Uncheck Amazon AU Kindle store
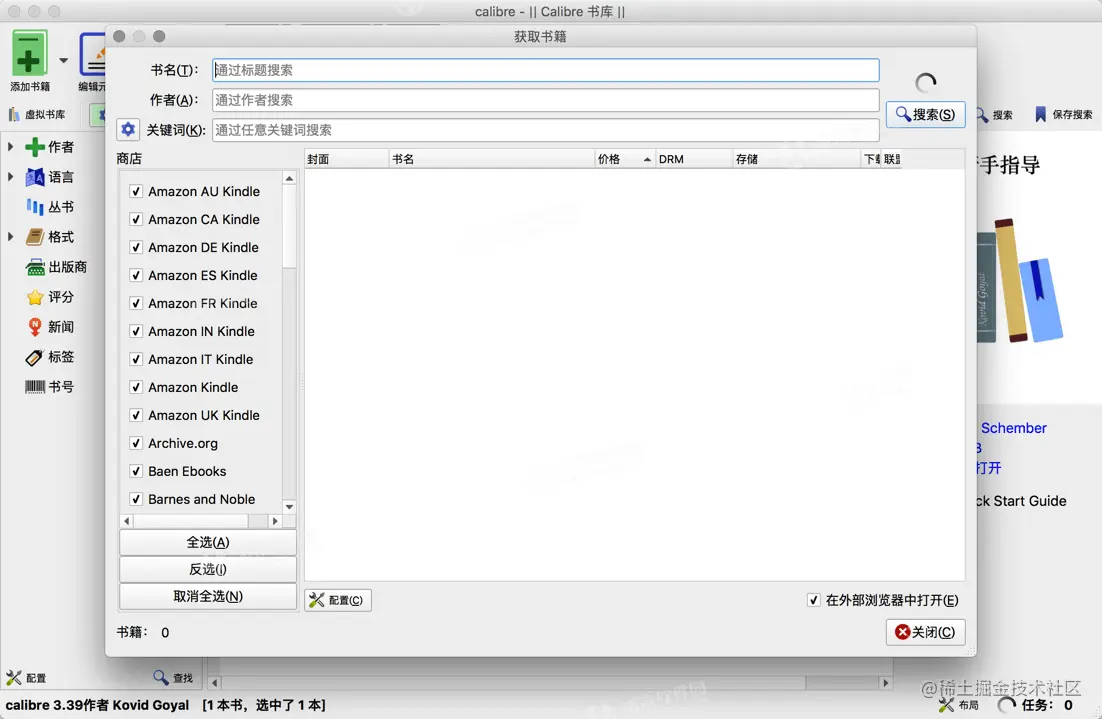Image resolution: width=1102 pixels, height=719 pixels. pyautogui.click(x=136, y=191)
